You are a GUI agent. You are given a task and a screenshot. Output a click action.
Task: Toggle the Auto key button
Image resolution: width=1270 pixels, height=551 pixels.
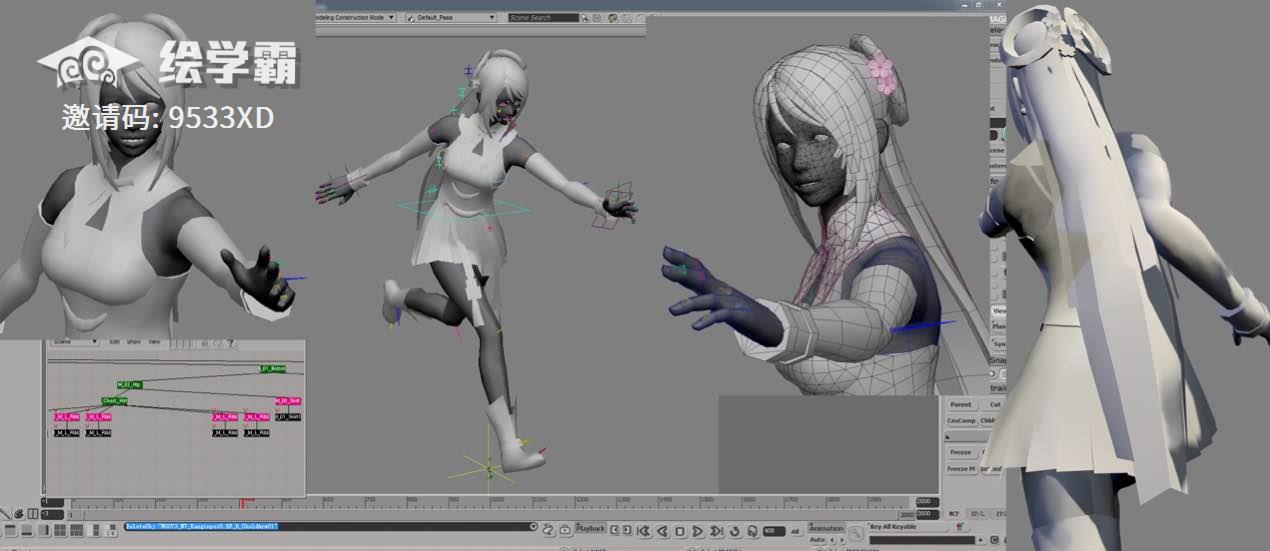(x=817, y=541)
